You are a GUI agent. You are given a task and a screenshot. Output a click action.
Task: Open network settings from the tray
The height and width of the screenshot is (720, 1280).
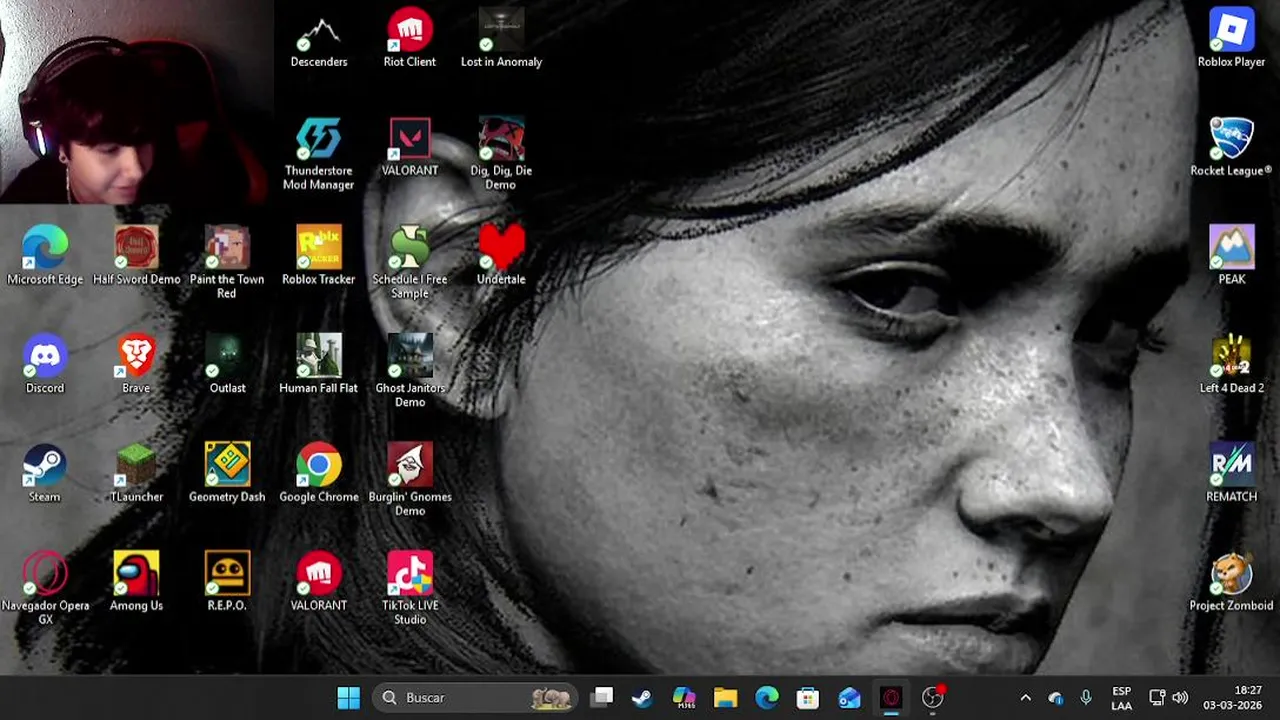[x=1157, y=698]
